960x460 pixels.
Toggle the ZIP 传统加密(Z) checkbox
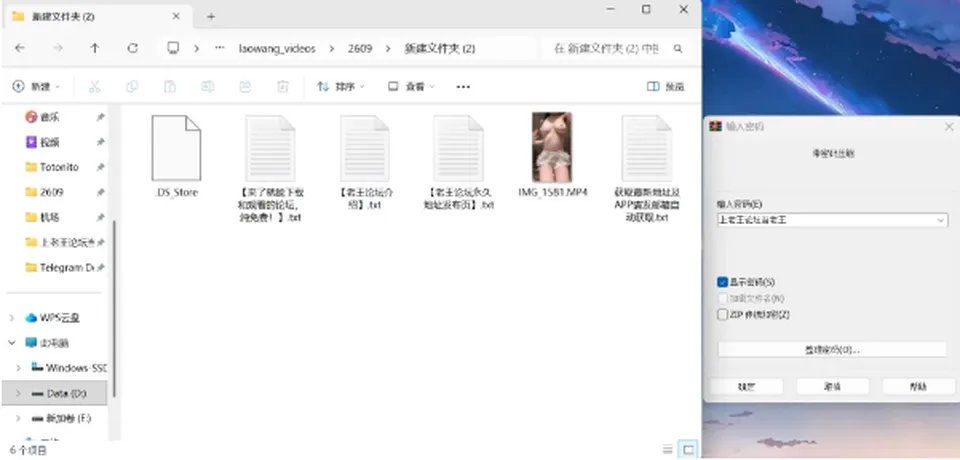pyautogui.click(x=722, y=315)
